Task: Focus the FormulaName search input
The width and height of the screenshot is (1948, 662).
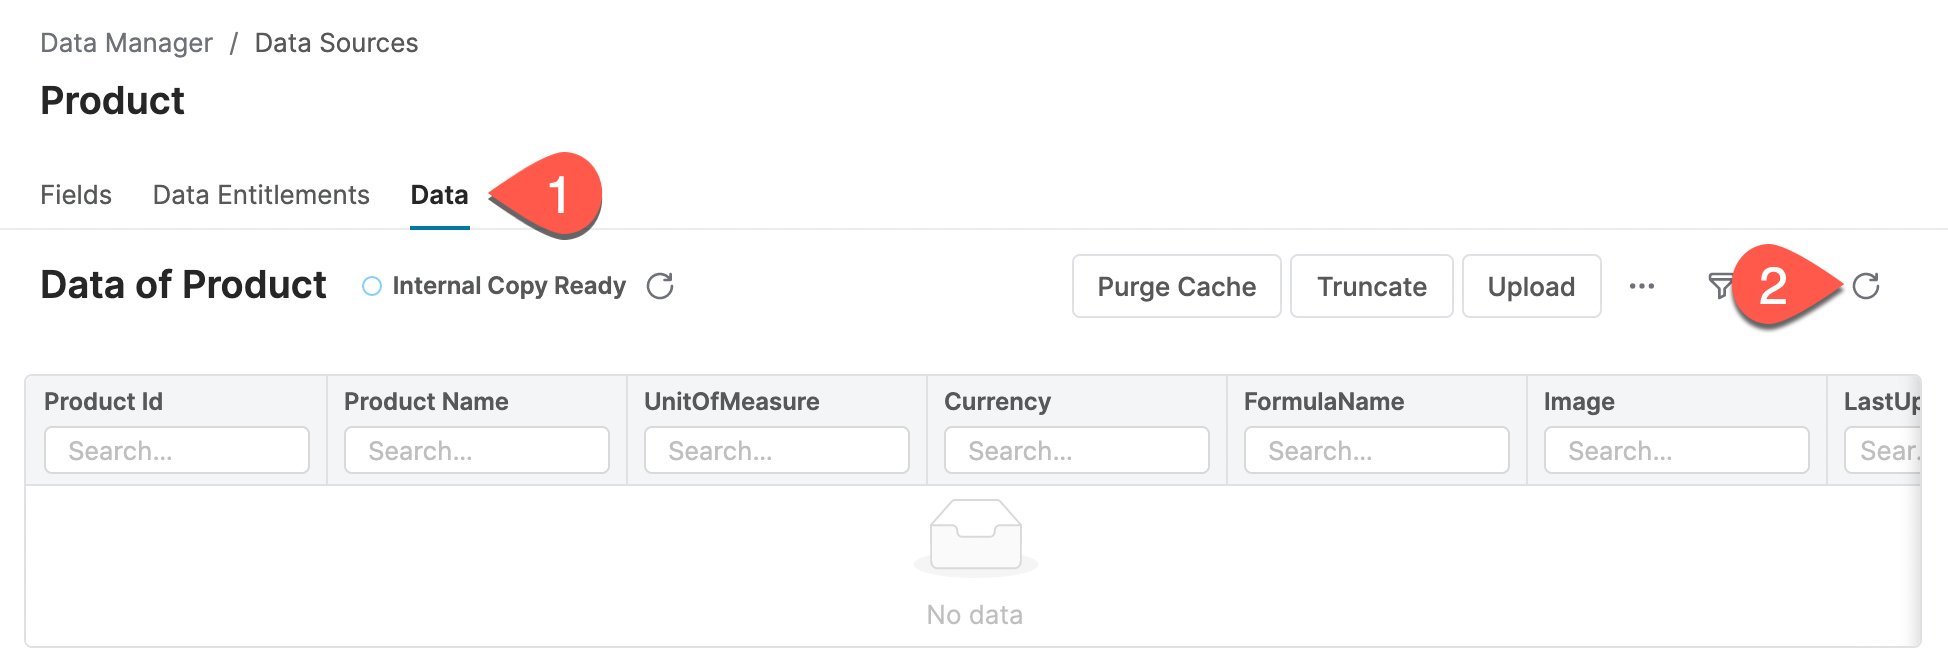Action: [x=1377, y=450]
